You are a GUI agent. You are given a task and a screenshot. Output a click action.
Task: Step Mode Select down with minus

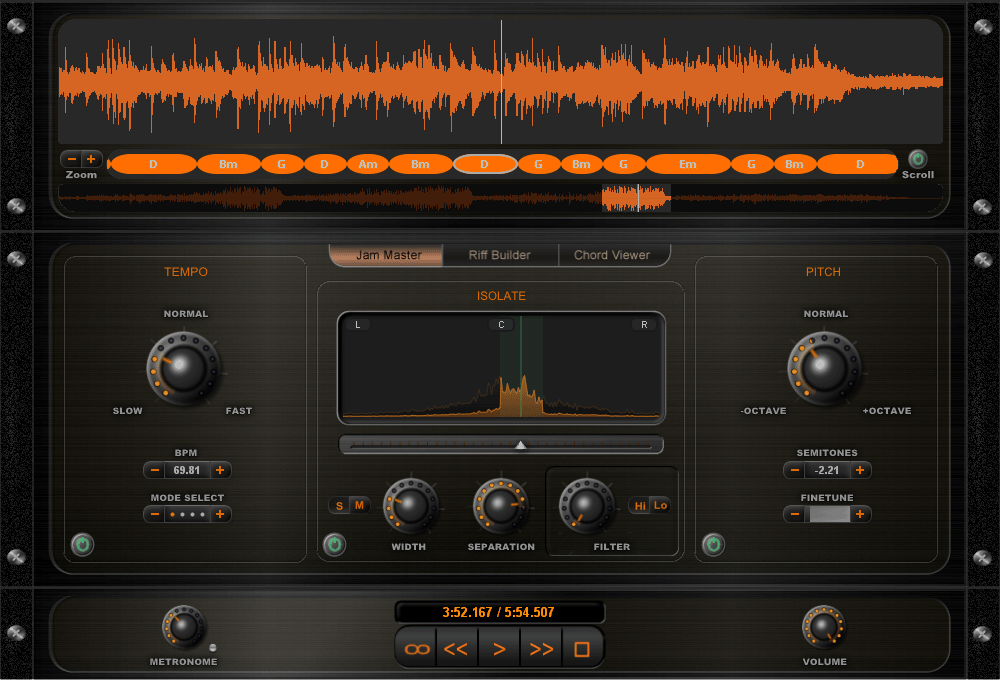point(154,514)
